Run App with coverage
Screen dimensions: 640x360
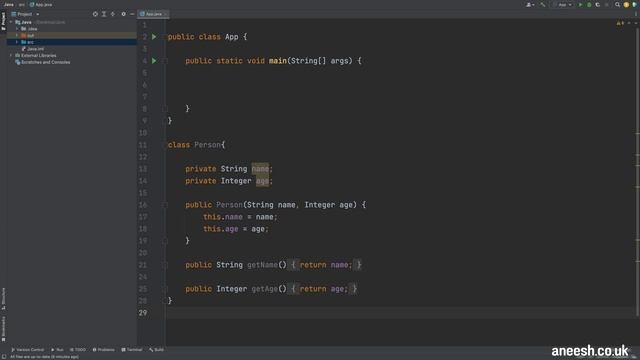(x=598, y=4)
